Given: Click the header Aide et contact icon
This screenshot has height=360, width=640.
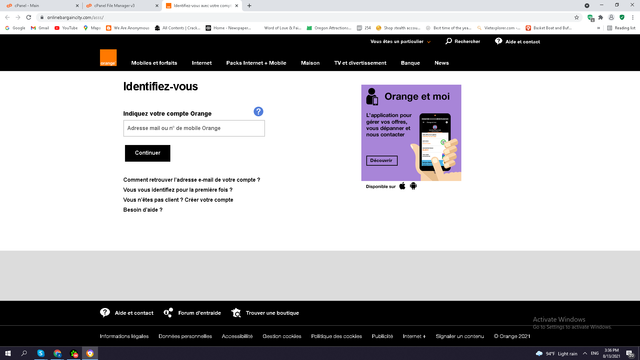Looking at the screenshot, I should (498, 41).
